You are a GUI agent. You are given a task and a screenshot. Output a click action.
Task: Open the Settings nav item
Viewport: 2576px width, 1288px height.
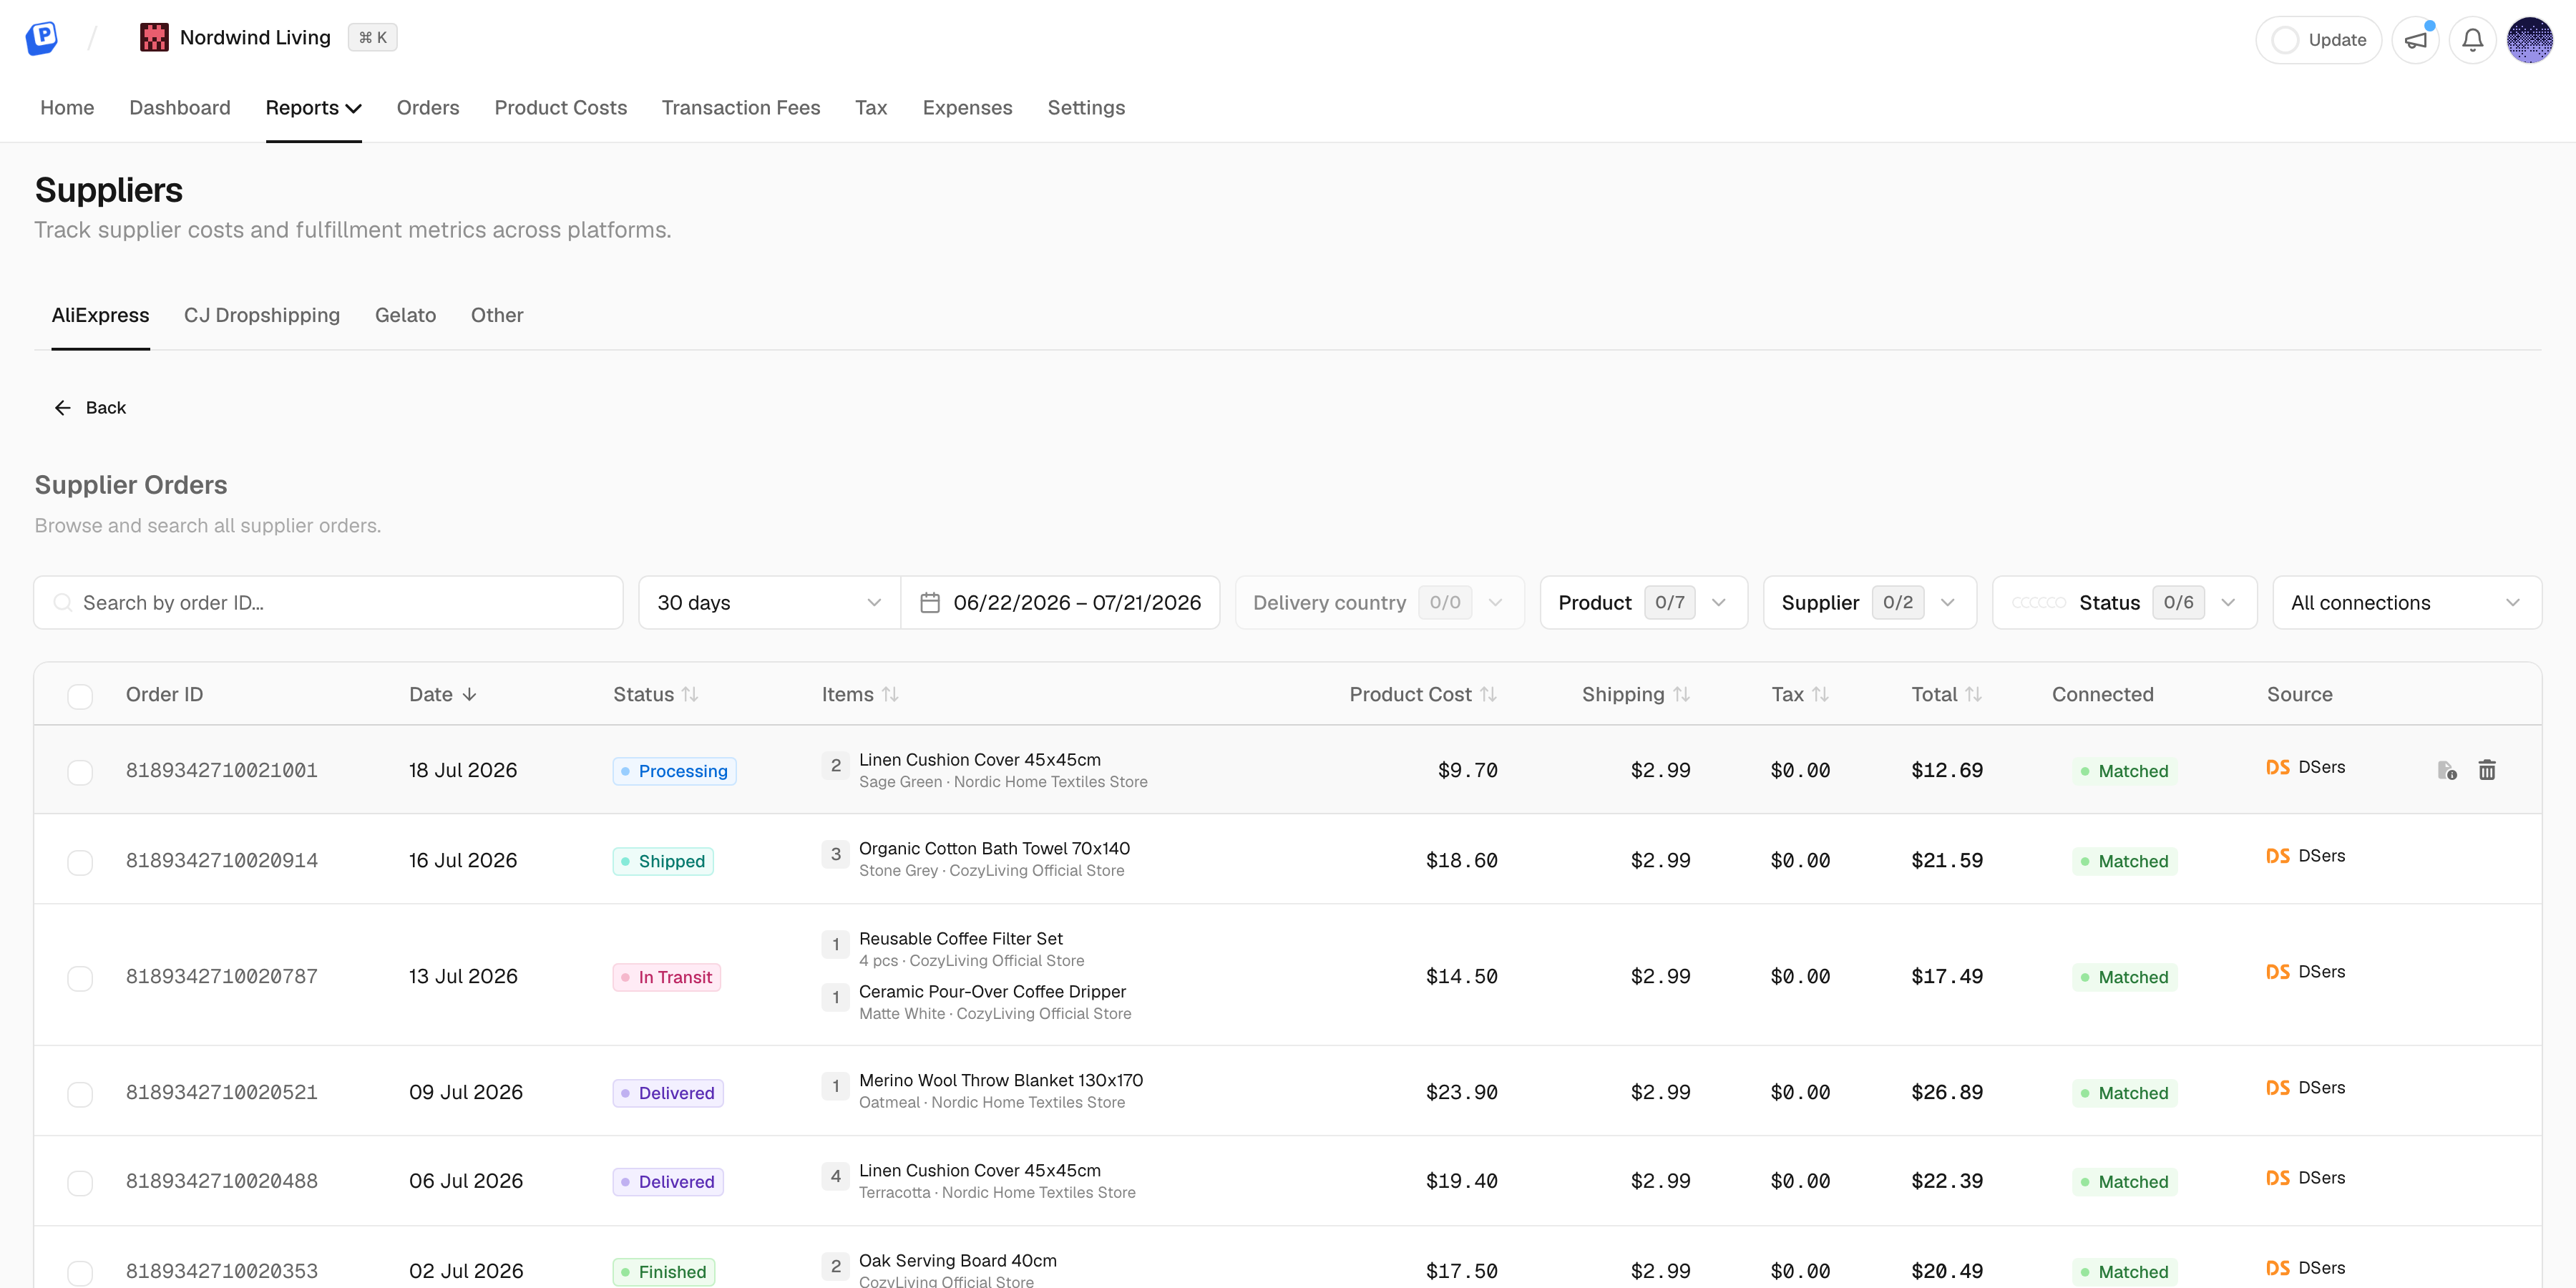click(1086, 108)
